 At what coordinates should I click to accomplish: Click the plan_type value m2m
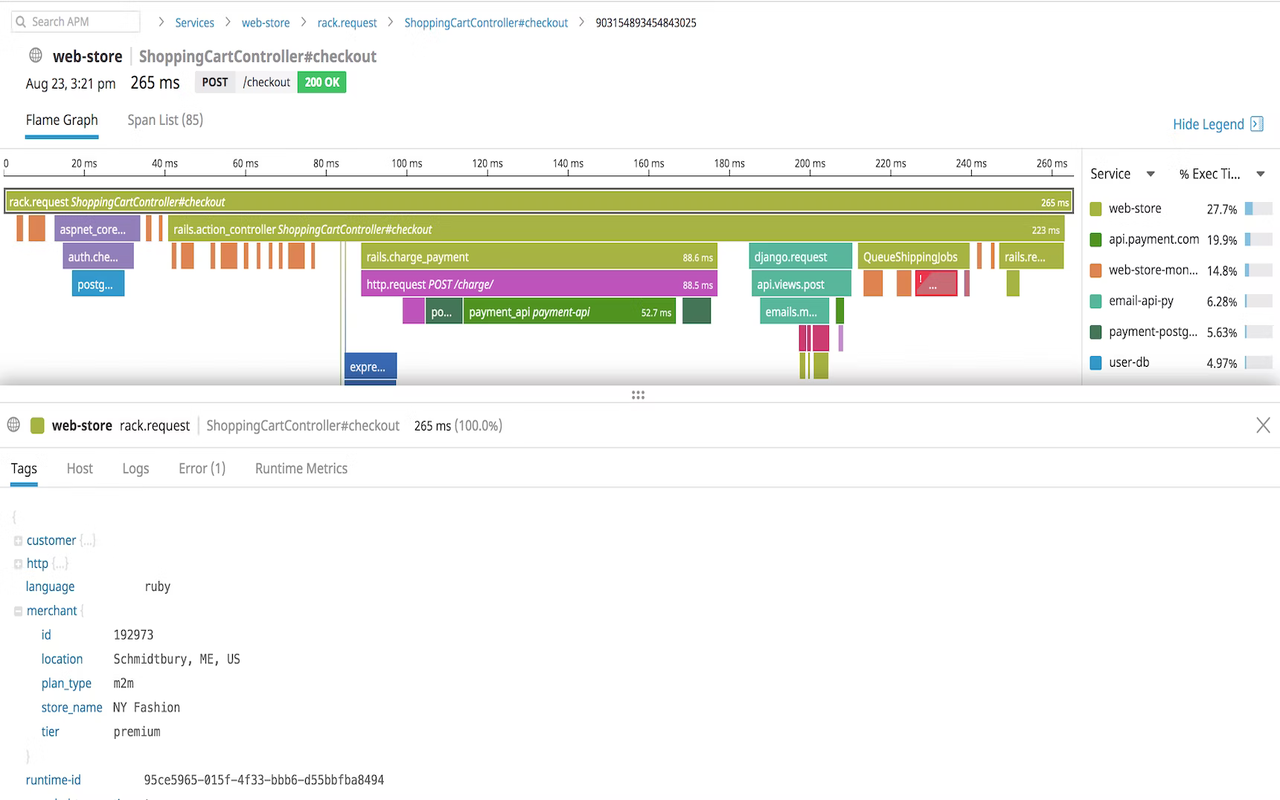tap(123, 683)
